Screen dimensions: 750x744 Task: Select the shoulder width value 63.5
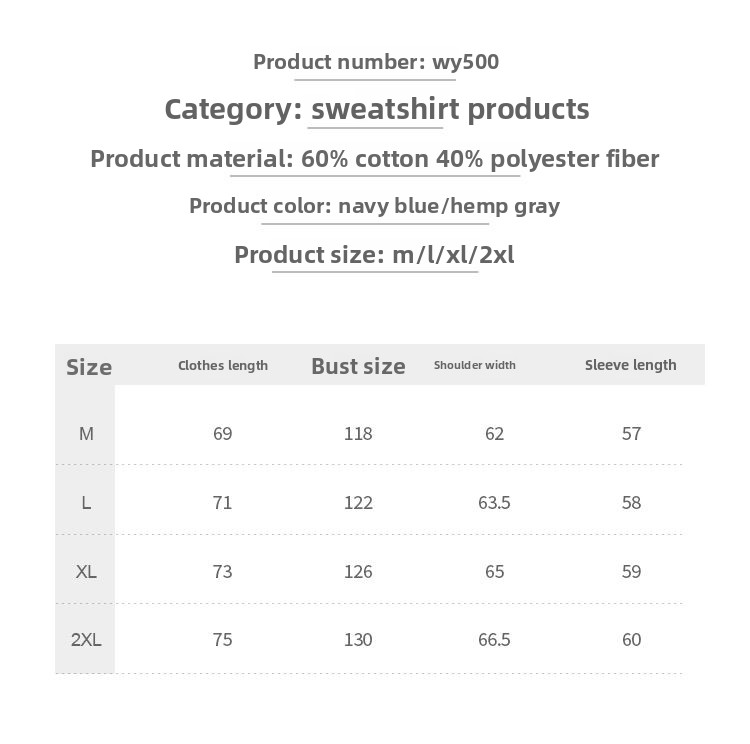[494, 503]
